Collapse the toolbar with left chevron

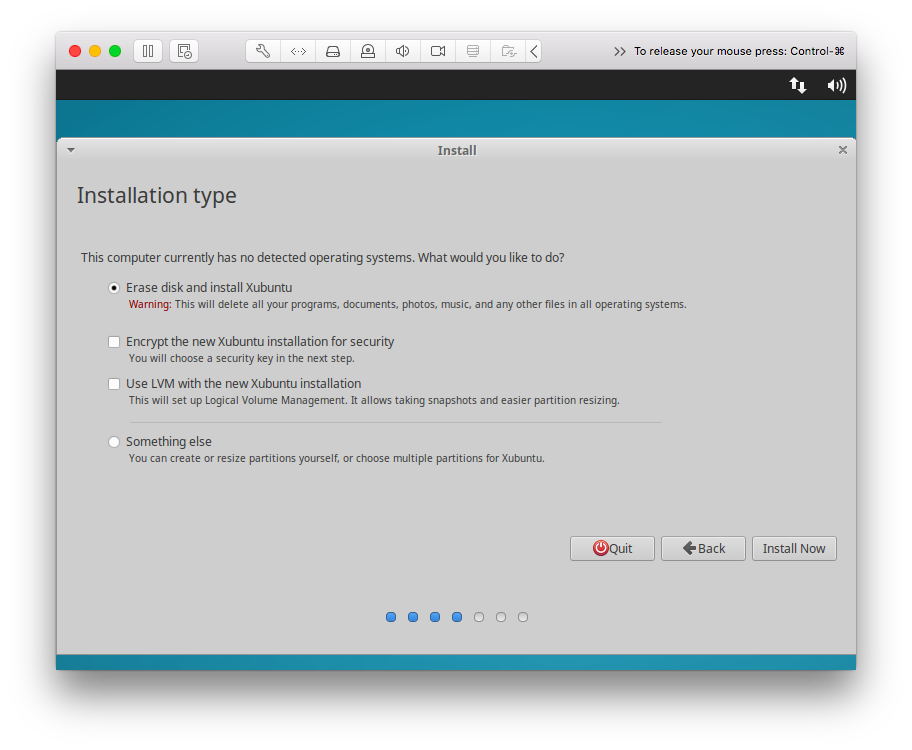pyautogui.click(x=534, y=51)
